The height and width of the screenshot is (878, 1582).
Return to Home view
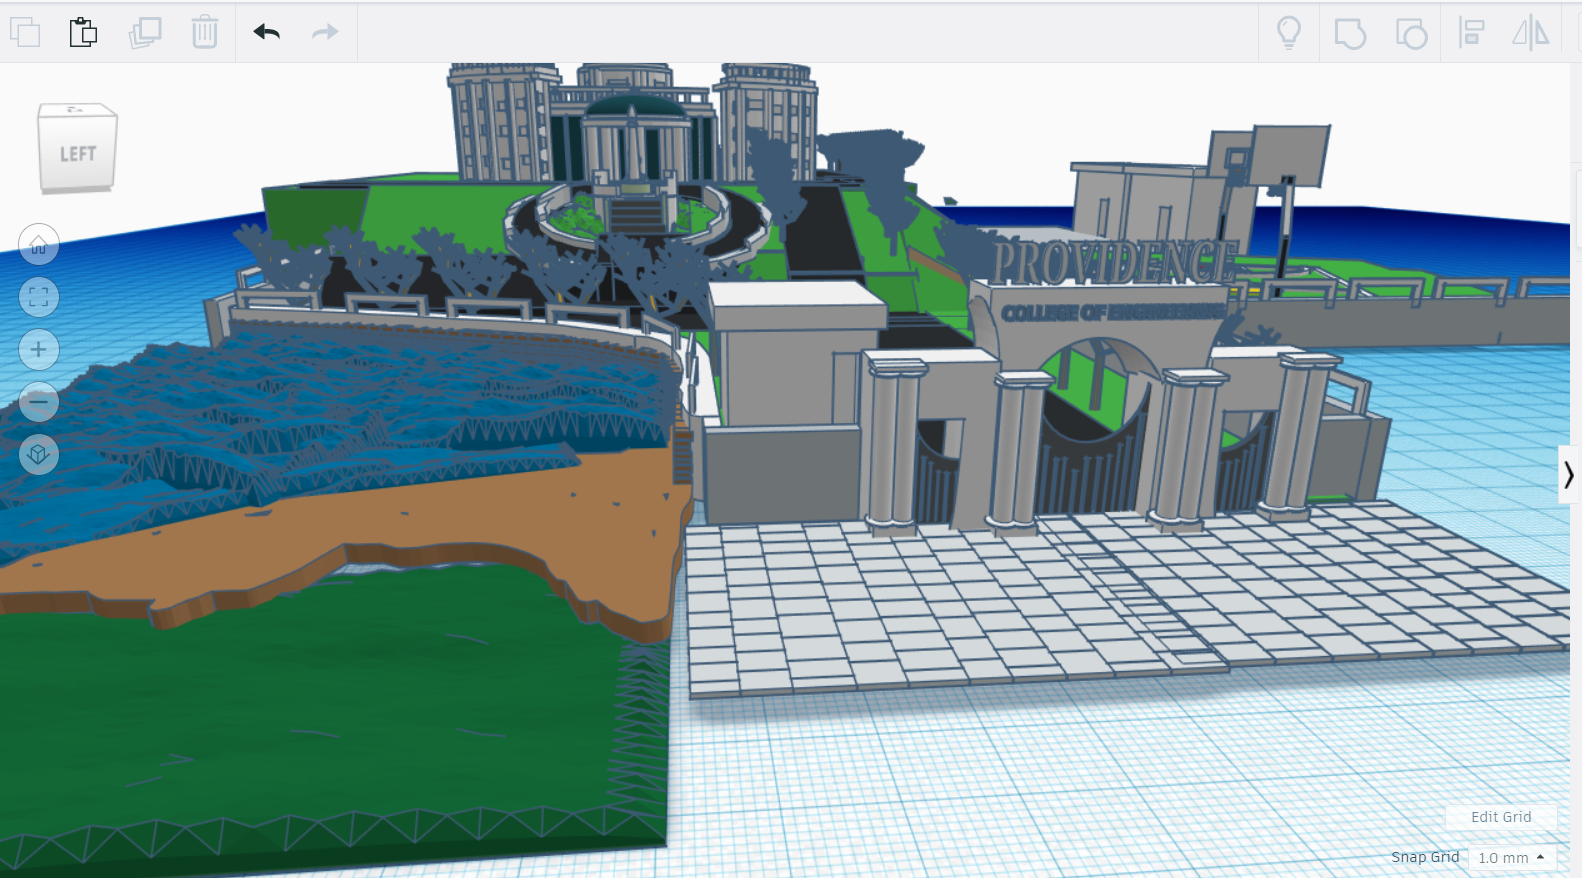click(39, 244)
